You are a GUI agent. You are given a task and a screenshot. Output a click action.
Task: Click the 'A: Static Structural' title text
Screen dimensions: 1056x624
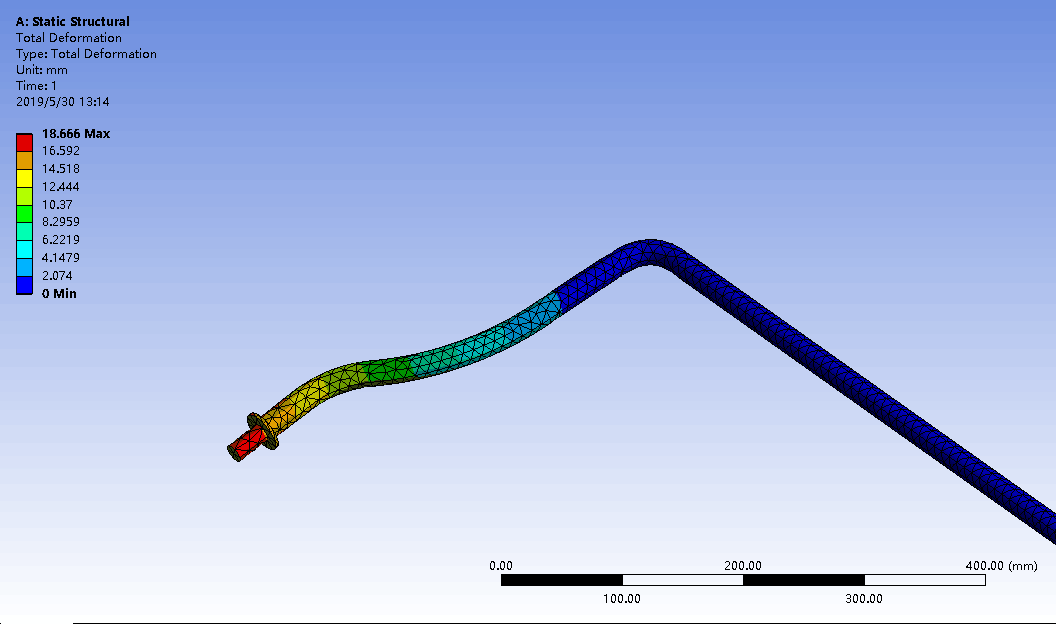click(x=73, y=22)
